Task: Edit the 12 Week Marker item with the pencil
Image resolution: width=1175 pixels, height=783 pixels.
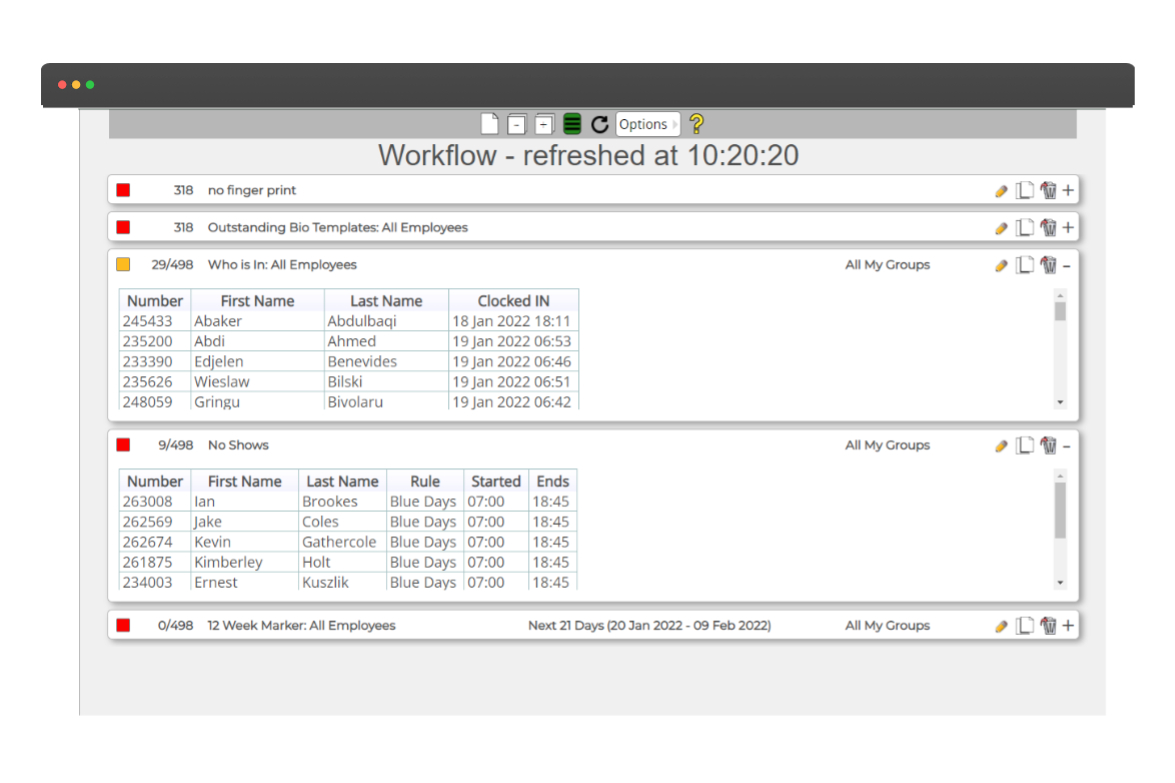Action: pos(1001,626)
